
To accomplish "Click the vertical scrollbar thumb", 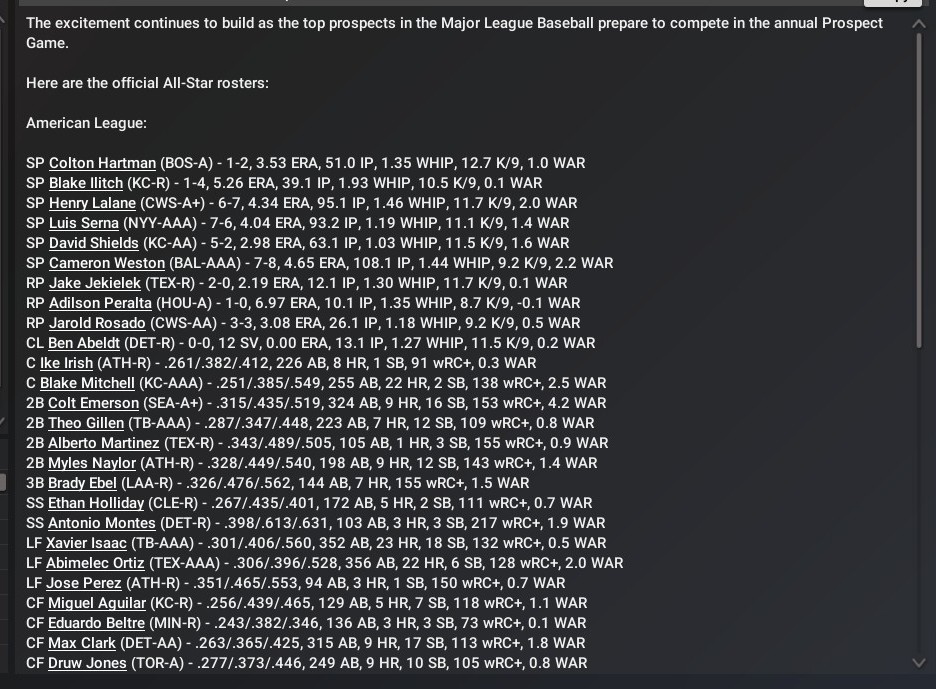I will click(x=919, y=190).
